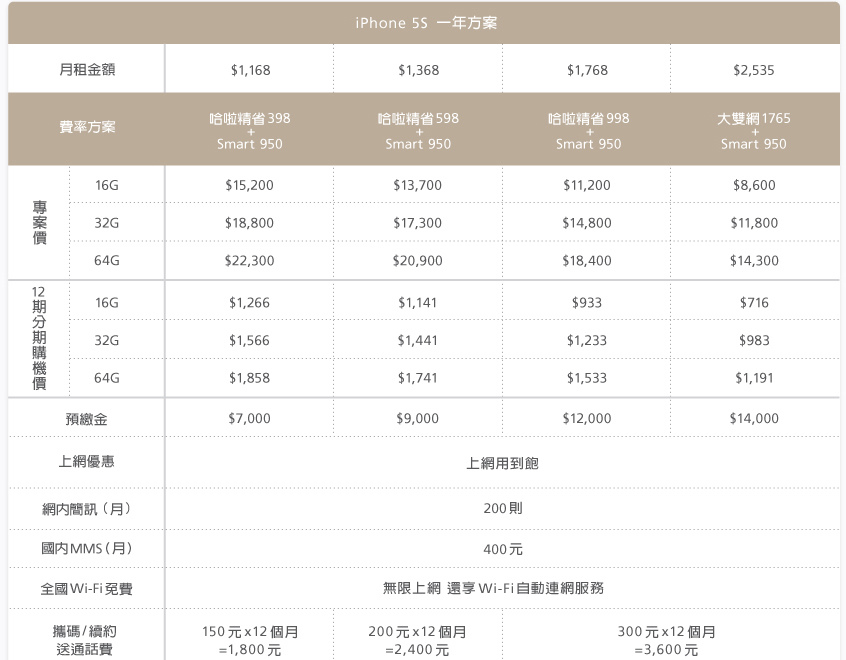This screenshot has width=846, height=660.
Task: Click the $983 installment cell
Action: point(754,341)
